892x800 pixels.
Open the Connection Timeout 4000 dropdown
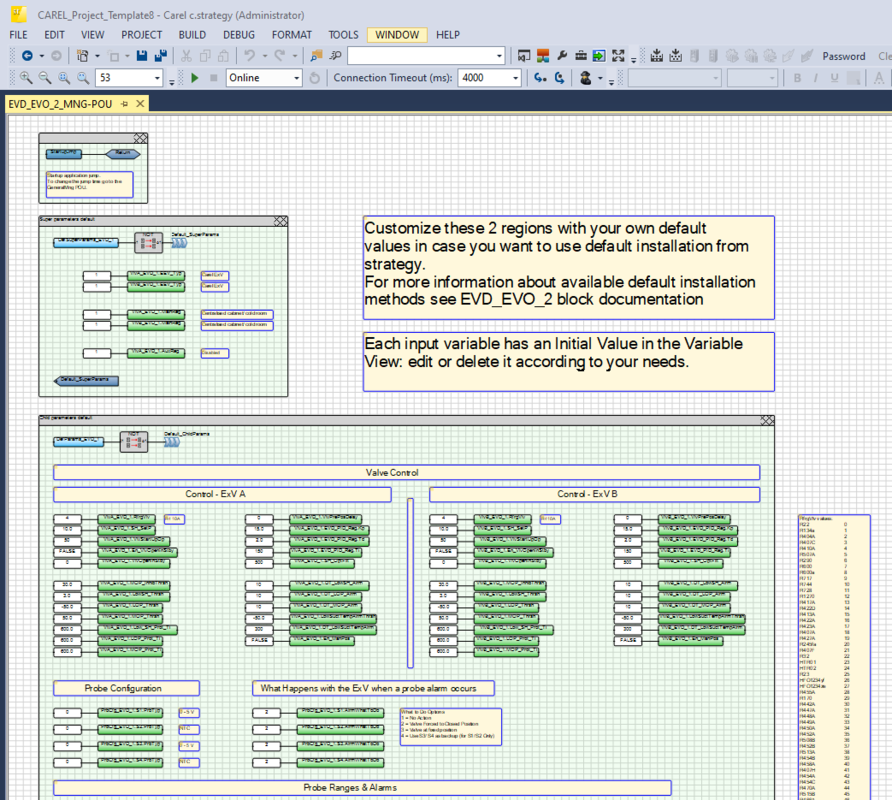pos(515,78)
